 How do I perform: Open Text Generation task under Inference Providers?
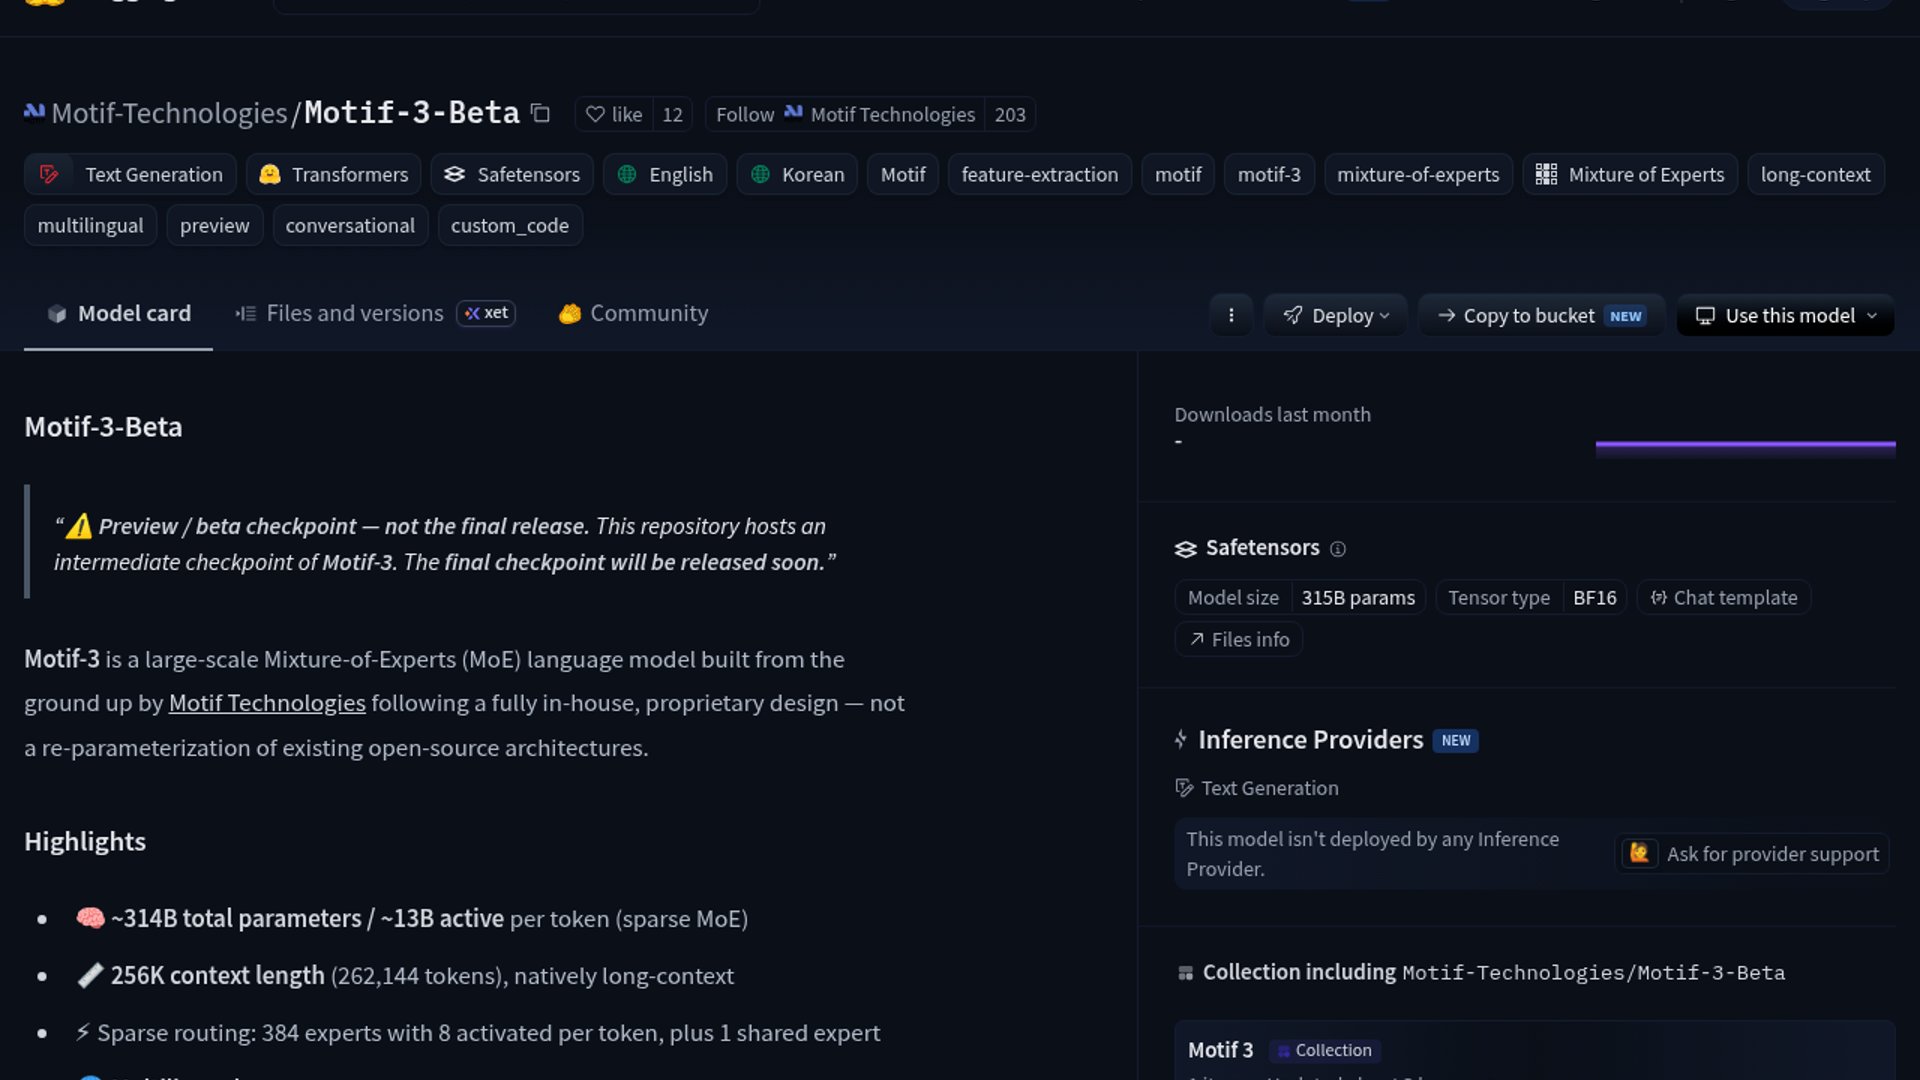click(1257, 788)
